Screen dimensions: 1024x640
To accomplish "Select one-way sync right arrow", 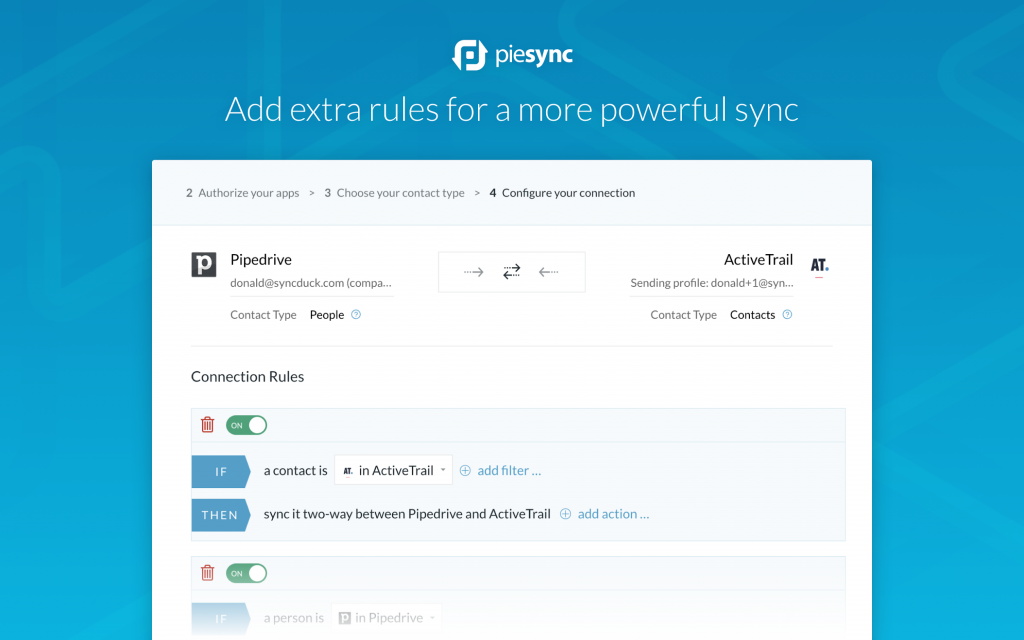I will (473, 272).
